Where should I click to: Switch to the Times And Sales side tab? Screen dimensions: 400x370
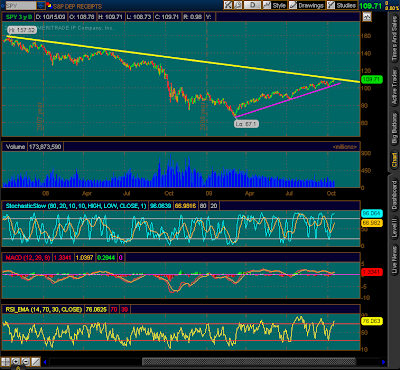pos(394,39)
